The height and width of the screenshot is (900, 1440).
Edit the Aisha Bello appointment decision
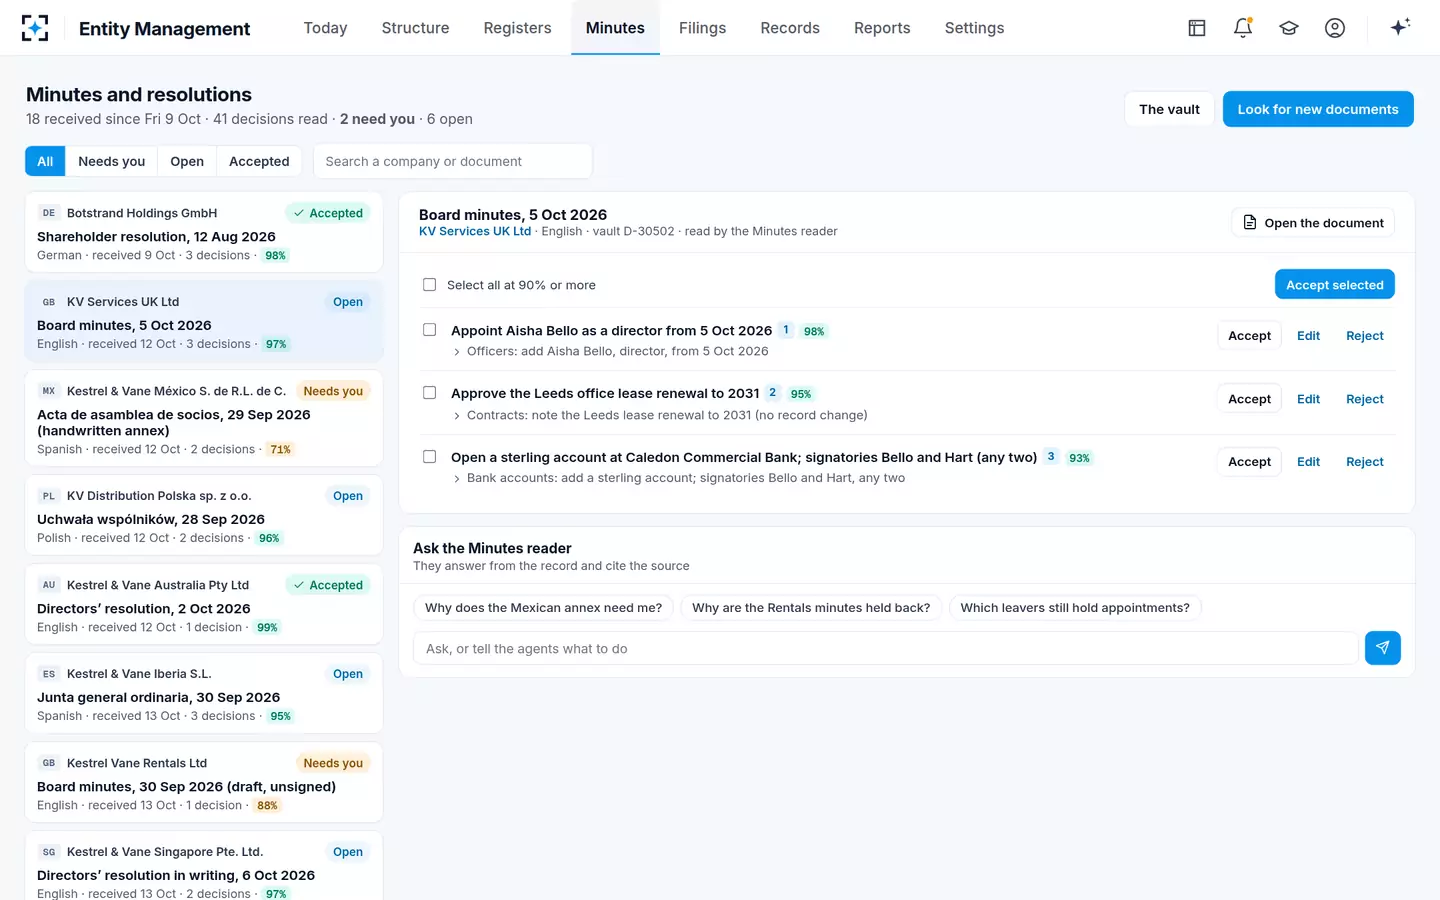point(1308,336)
